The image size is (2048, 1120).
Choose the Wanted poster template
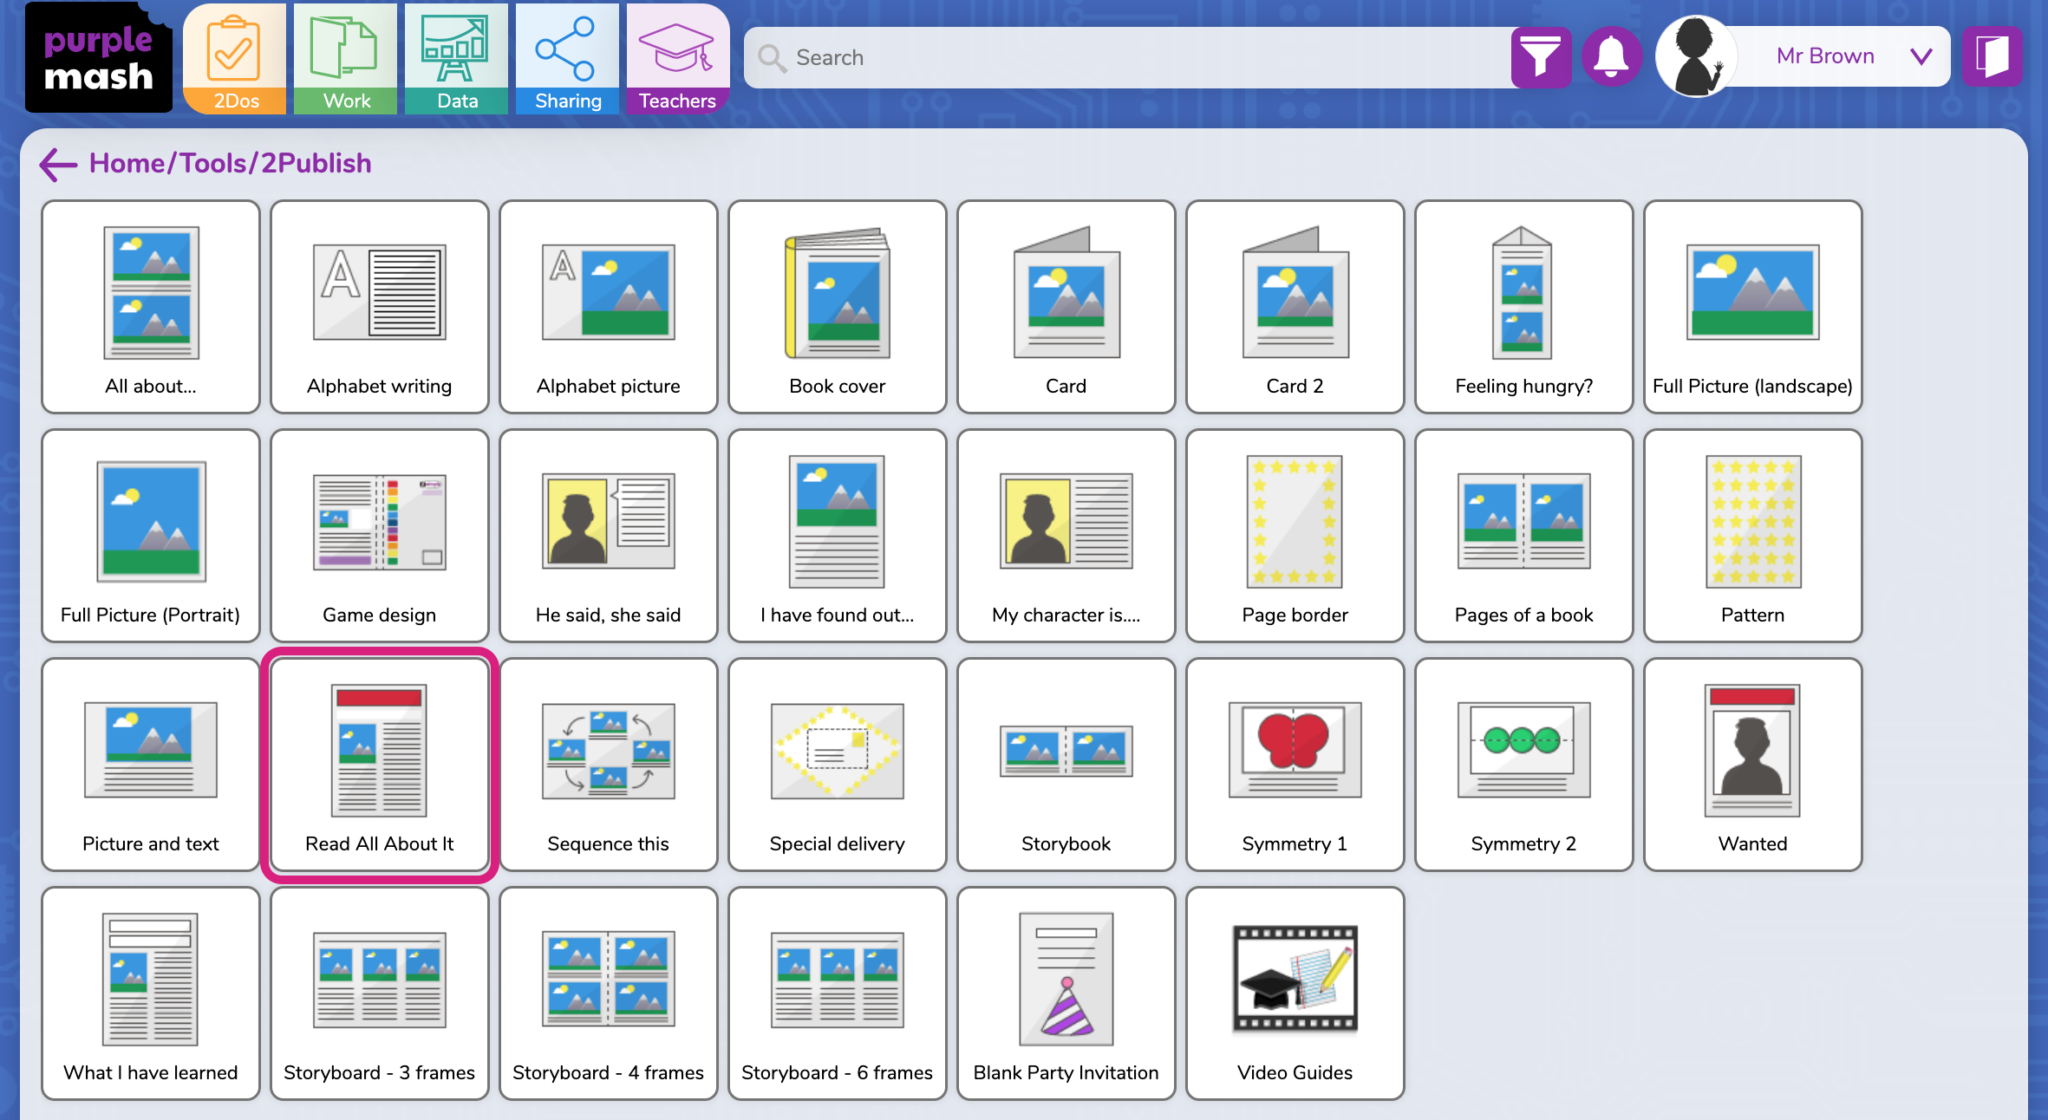pos(1752,764)
